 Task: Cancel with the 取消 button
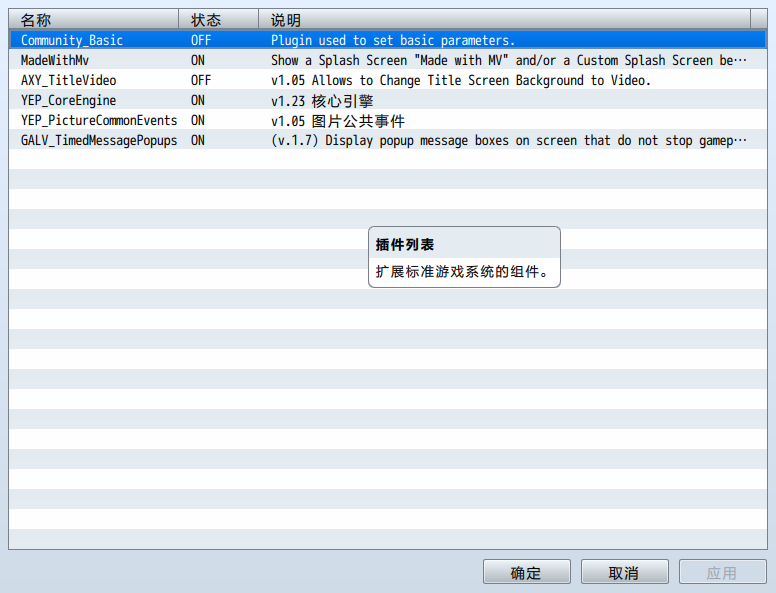(625, 572)
